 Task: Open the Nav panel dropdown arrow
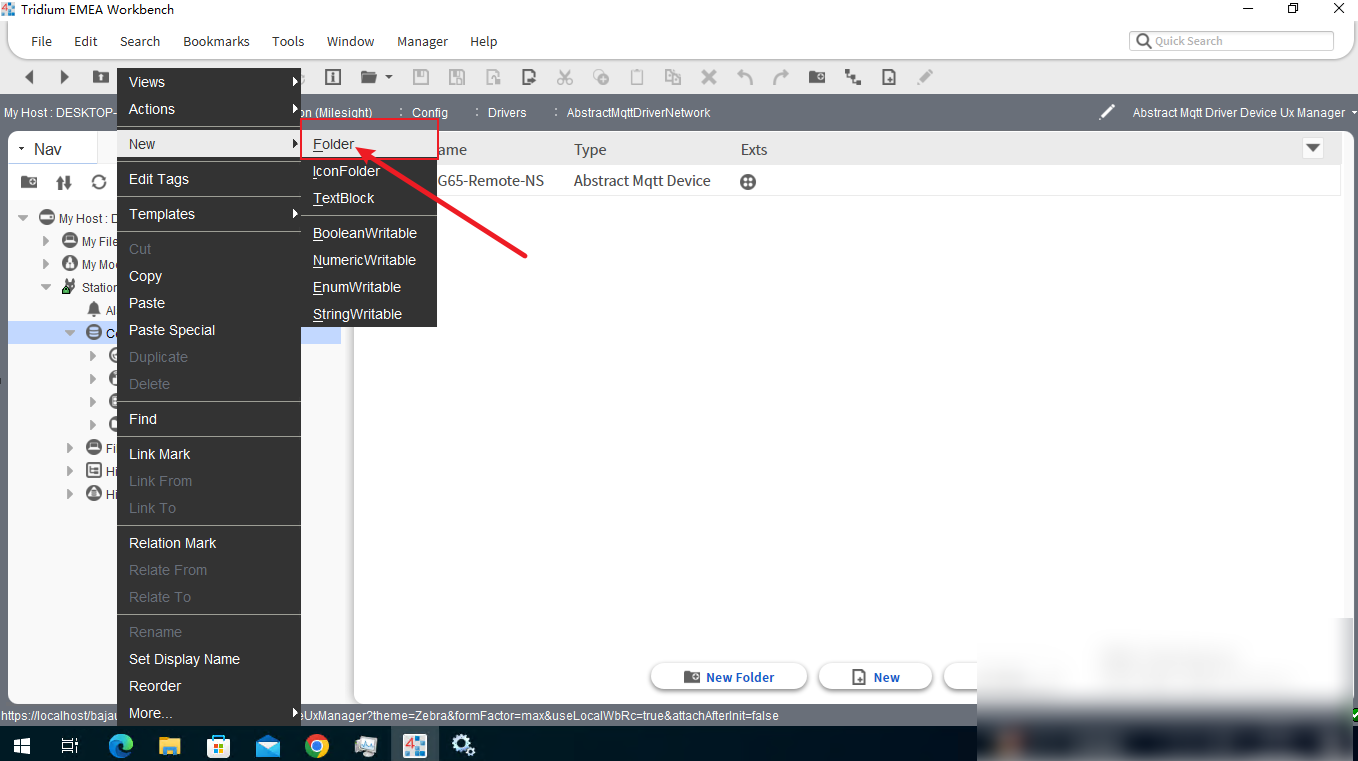(21, 149)
